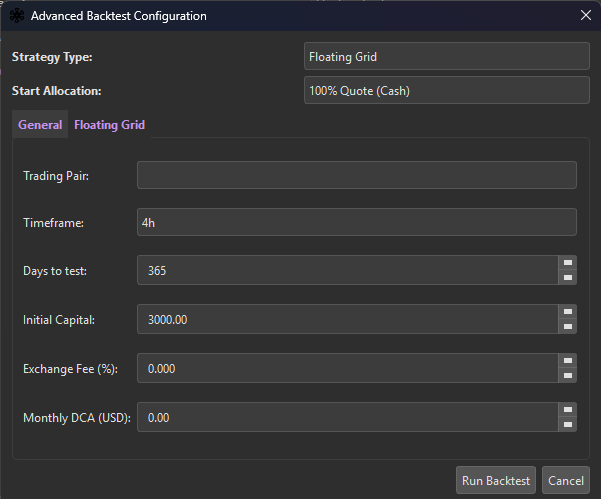601x499 pixels.
Task: Click the Cancel button
Action: 566,480
